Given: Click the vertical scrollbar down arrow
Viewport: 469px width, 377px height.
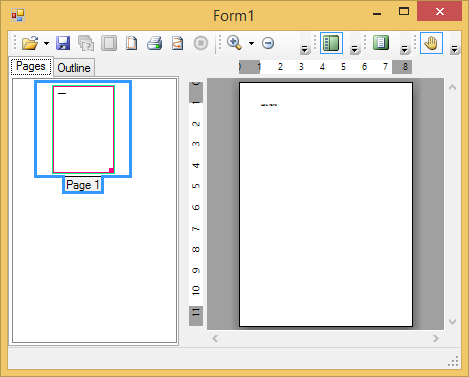Looking at the screenshot, I should 452,322.
